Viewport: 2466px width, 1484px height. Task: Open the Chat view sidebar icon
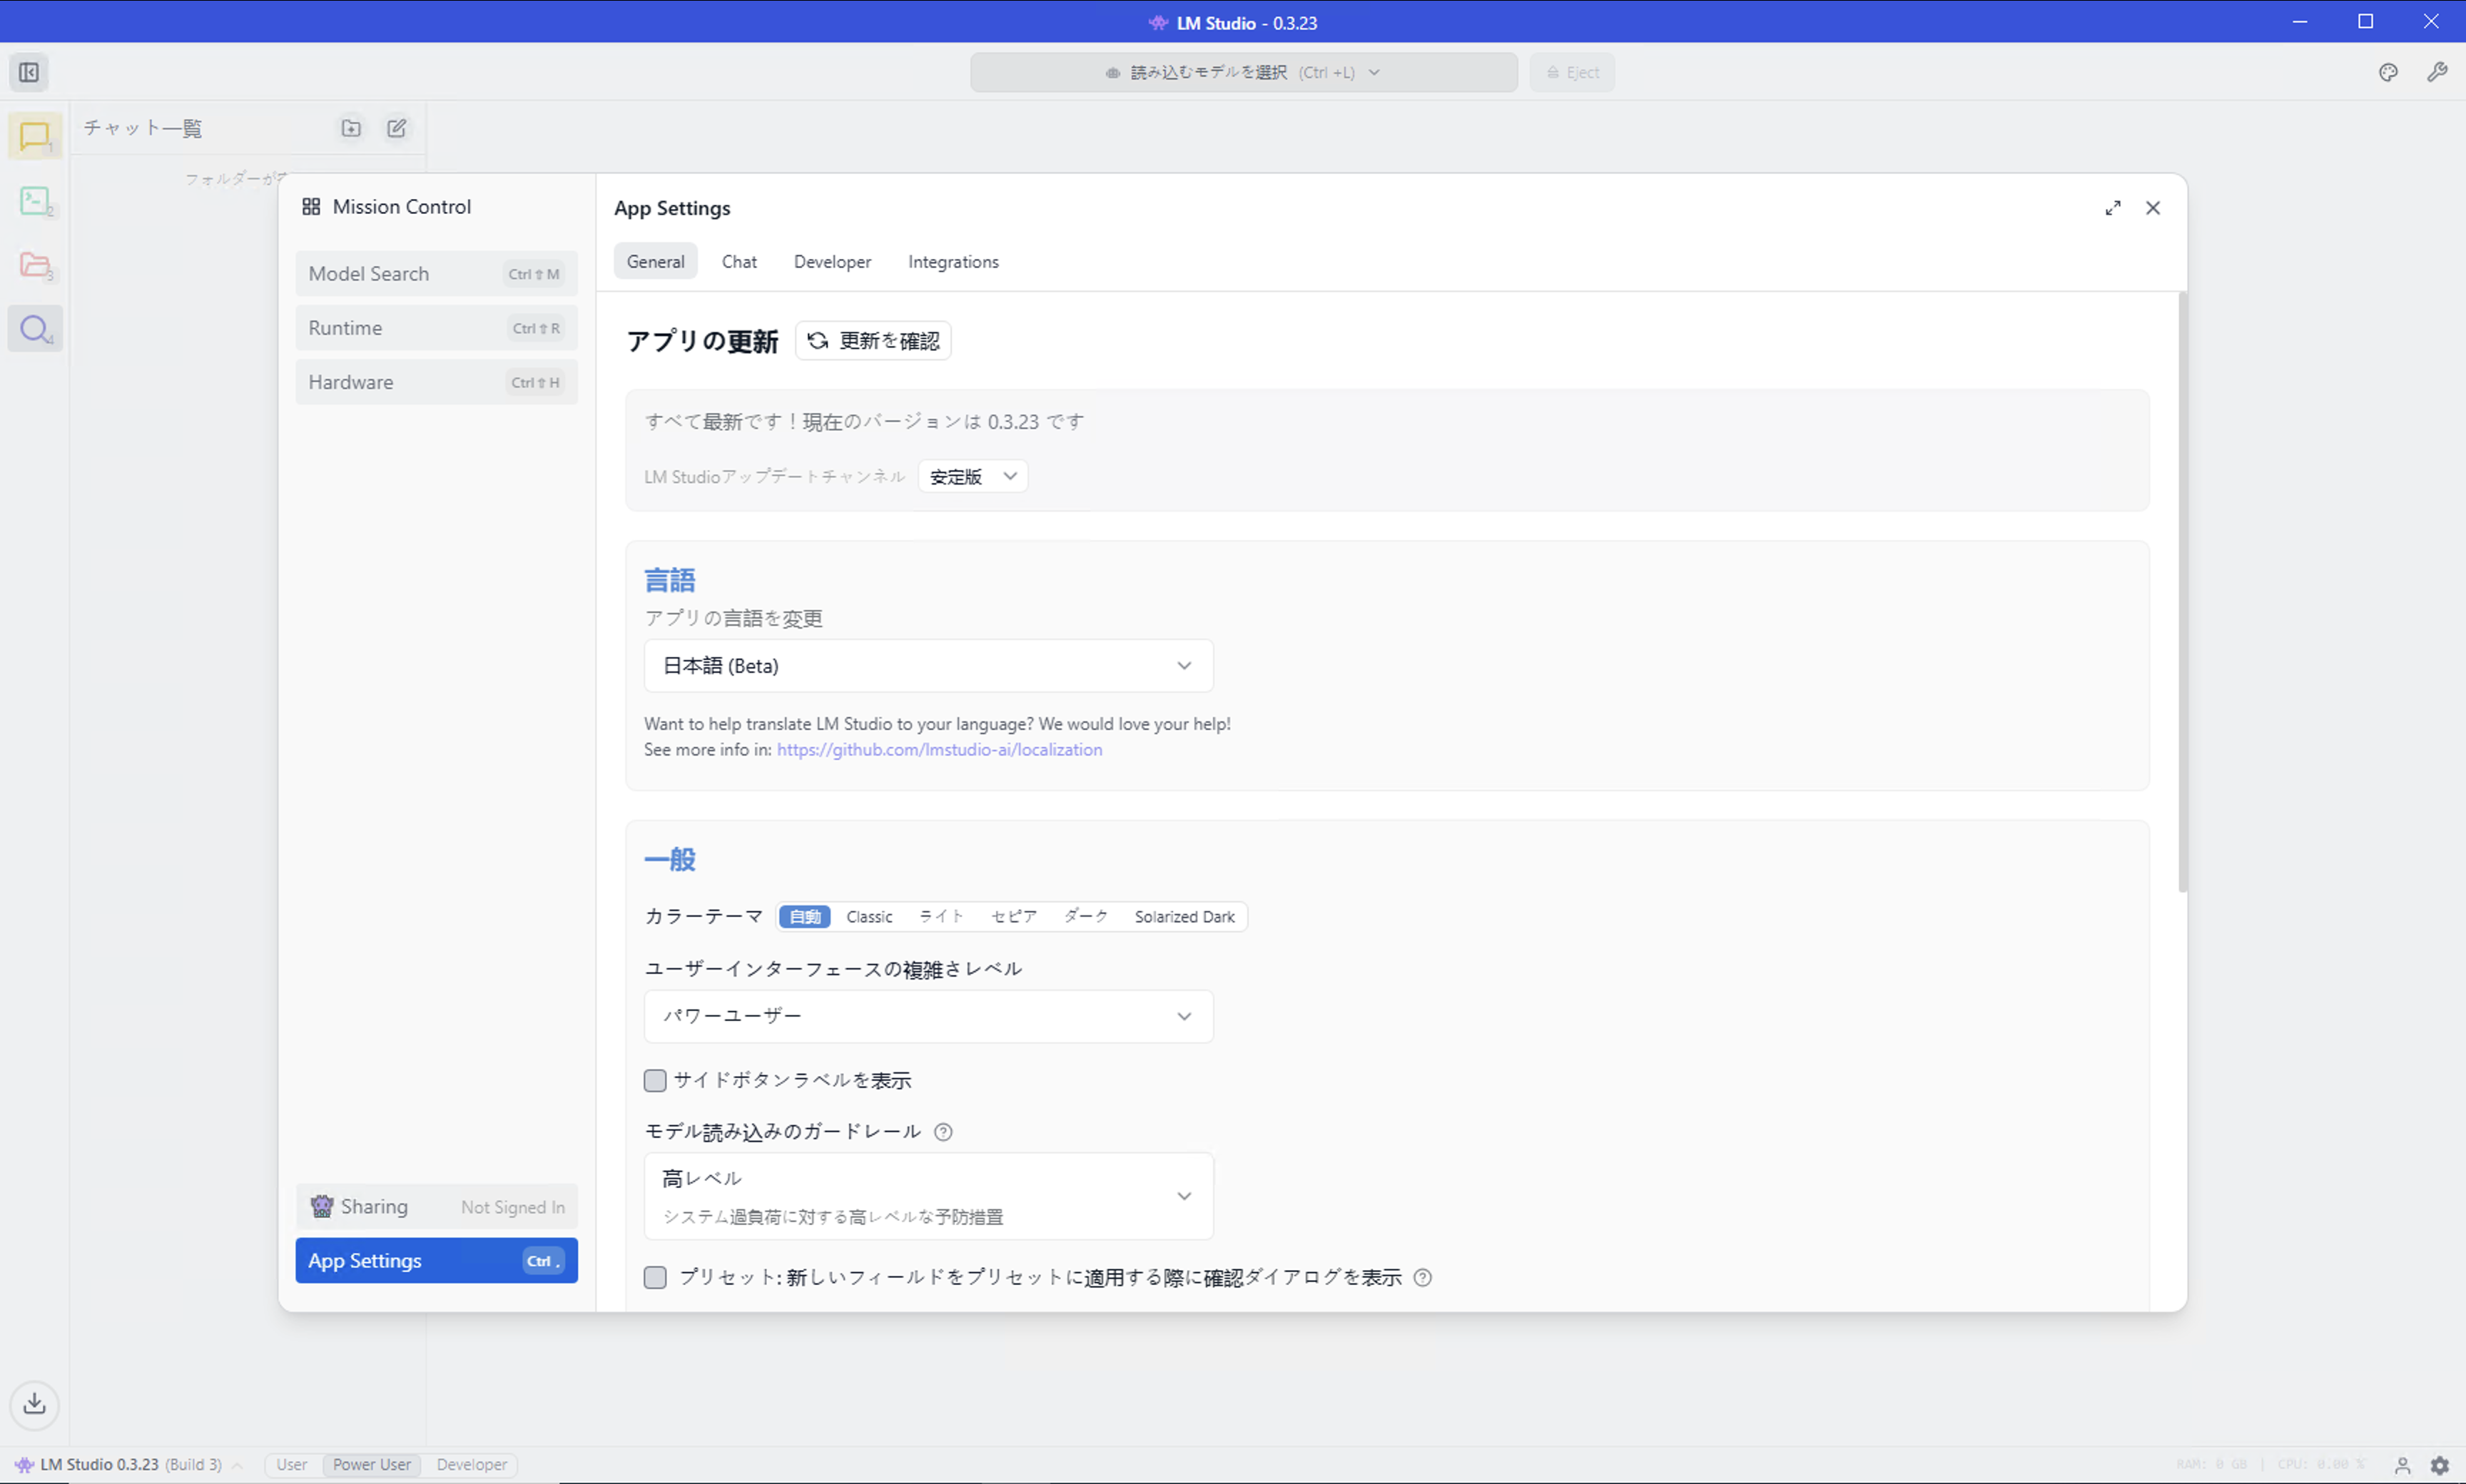click(35, 136)
